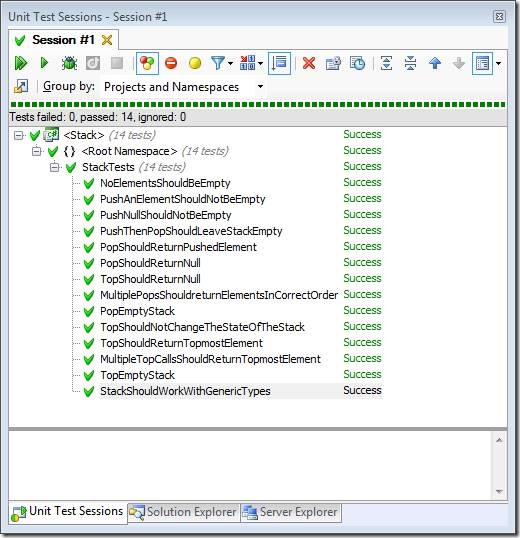Viewport: 520px width, 538px height.
Task: Collapse all nodes in the test tree
Action: [410, 63]
